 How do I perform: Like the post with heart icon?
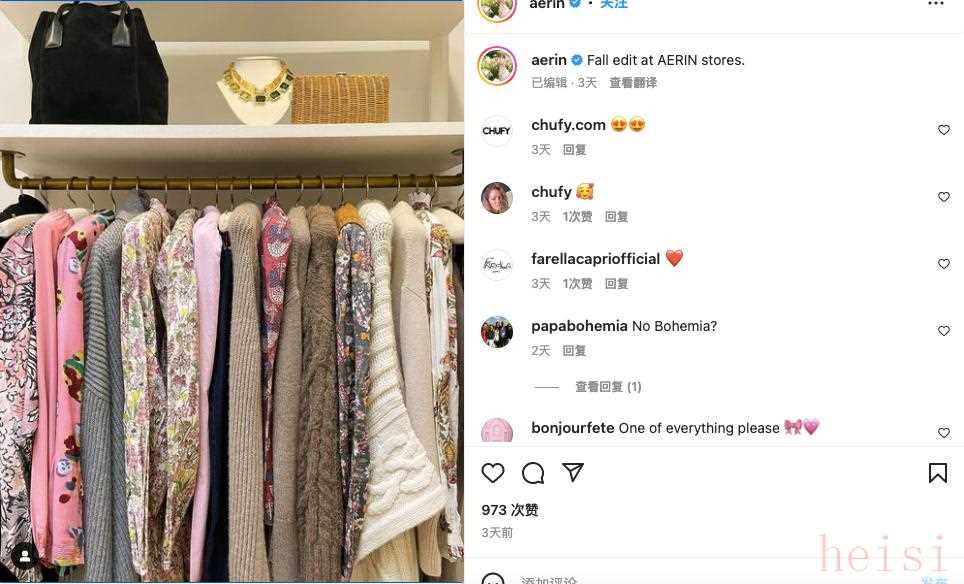coord(492,473)
